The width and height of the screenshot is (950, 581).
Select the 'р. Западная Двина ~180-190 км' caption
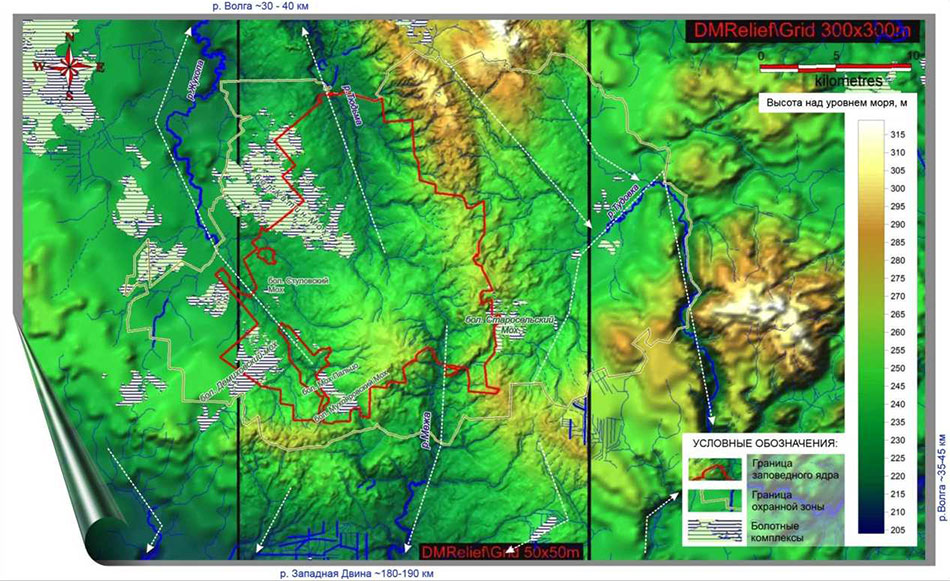coord(359,574)
